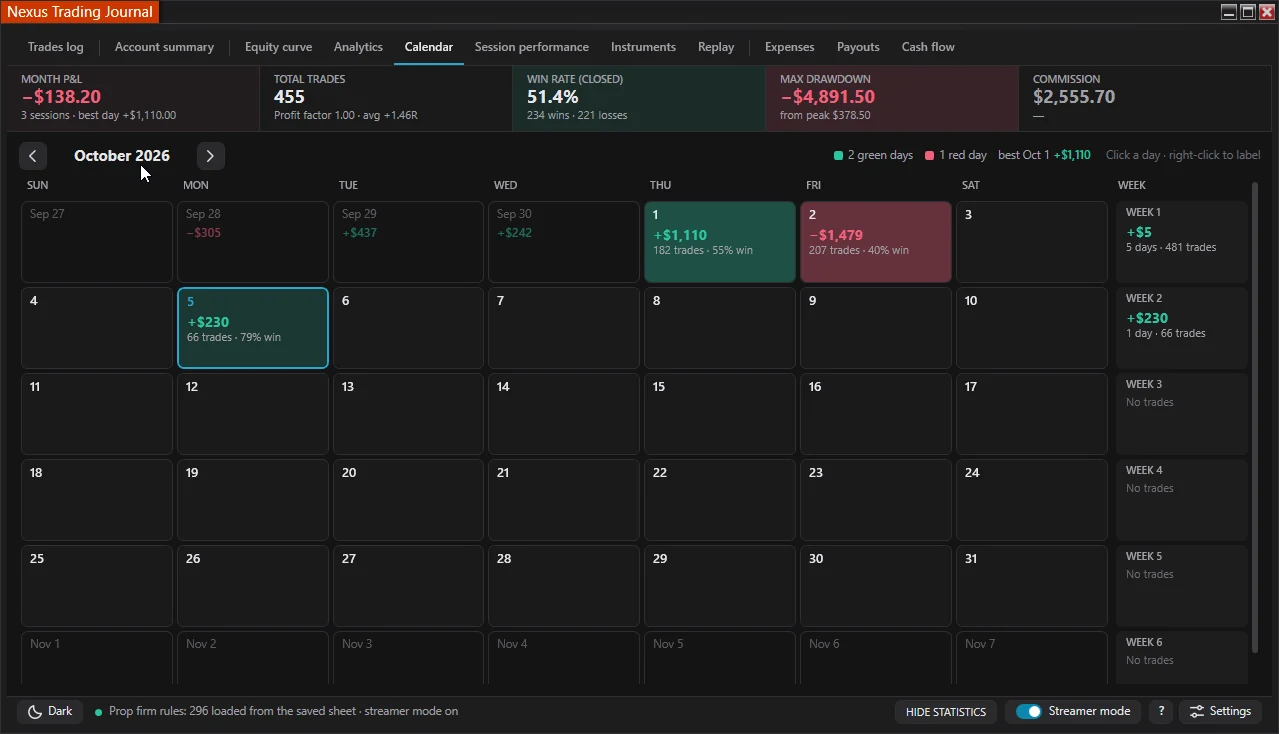Screen dimensions: 1279x734
Task: Go to the next month
Action: [210, 156]
